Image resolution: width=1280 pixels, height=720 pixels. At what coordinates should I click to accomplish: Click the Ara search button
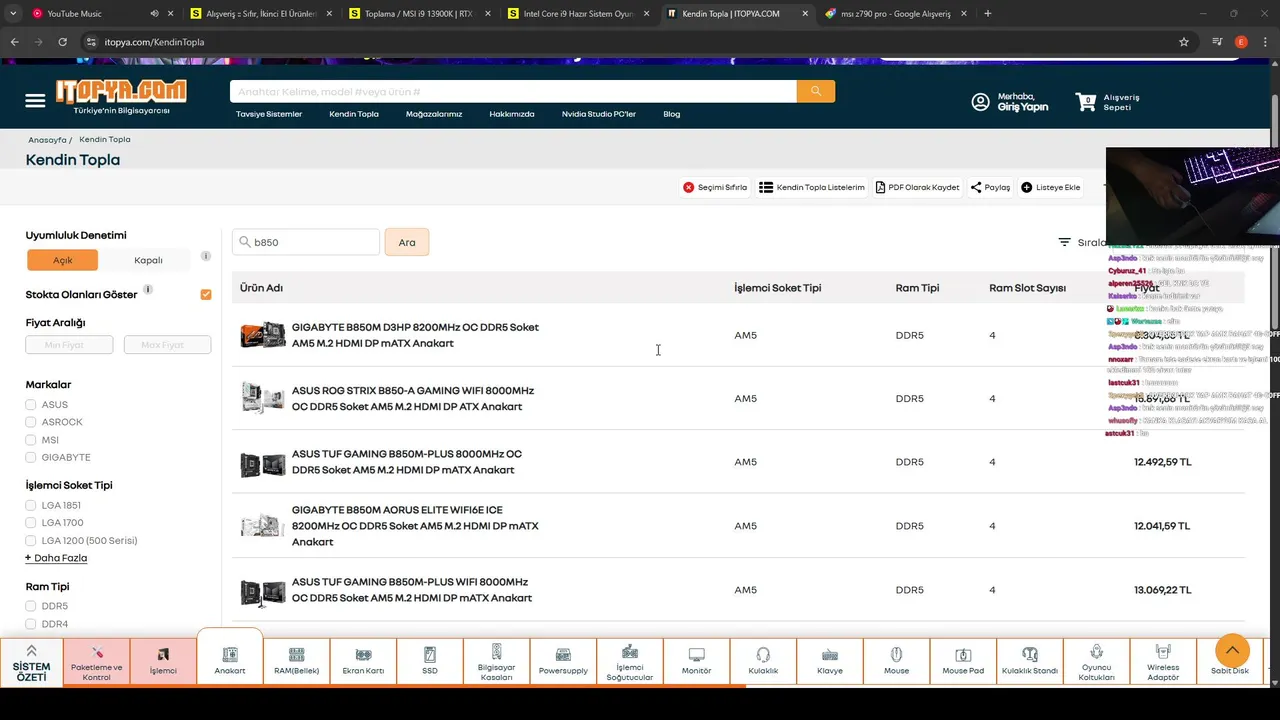pyautogui.click(x=407, y=242)
